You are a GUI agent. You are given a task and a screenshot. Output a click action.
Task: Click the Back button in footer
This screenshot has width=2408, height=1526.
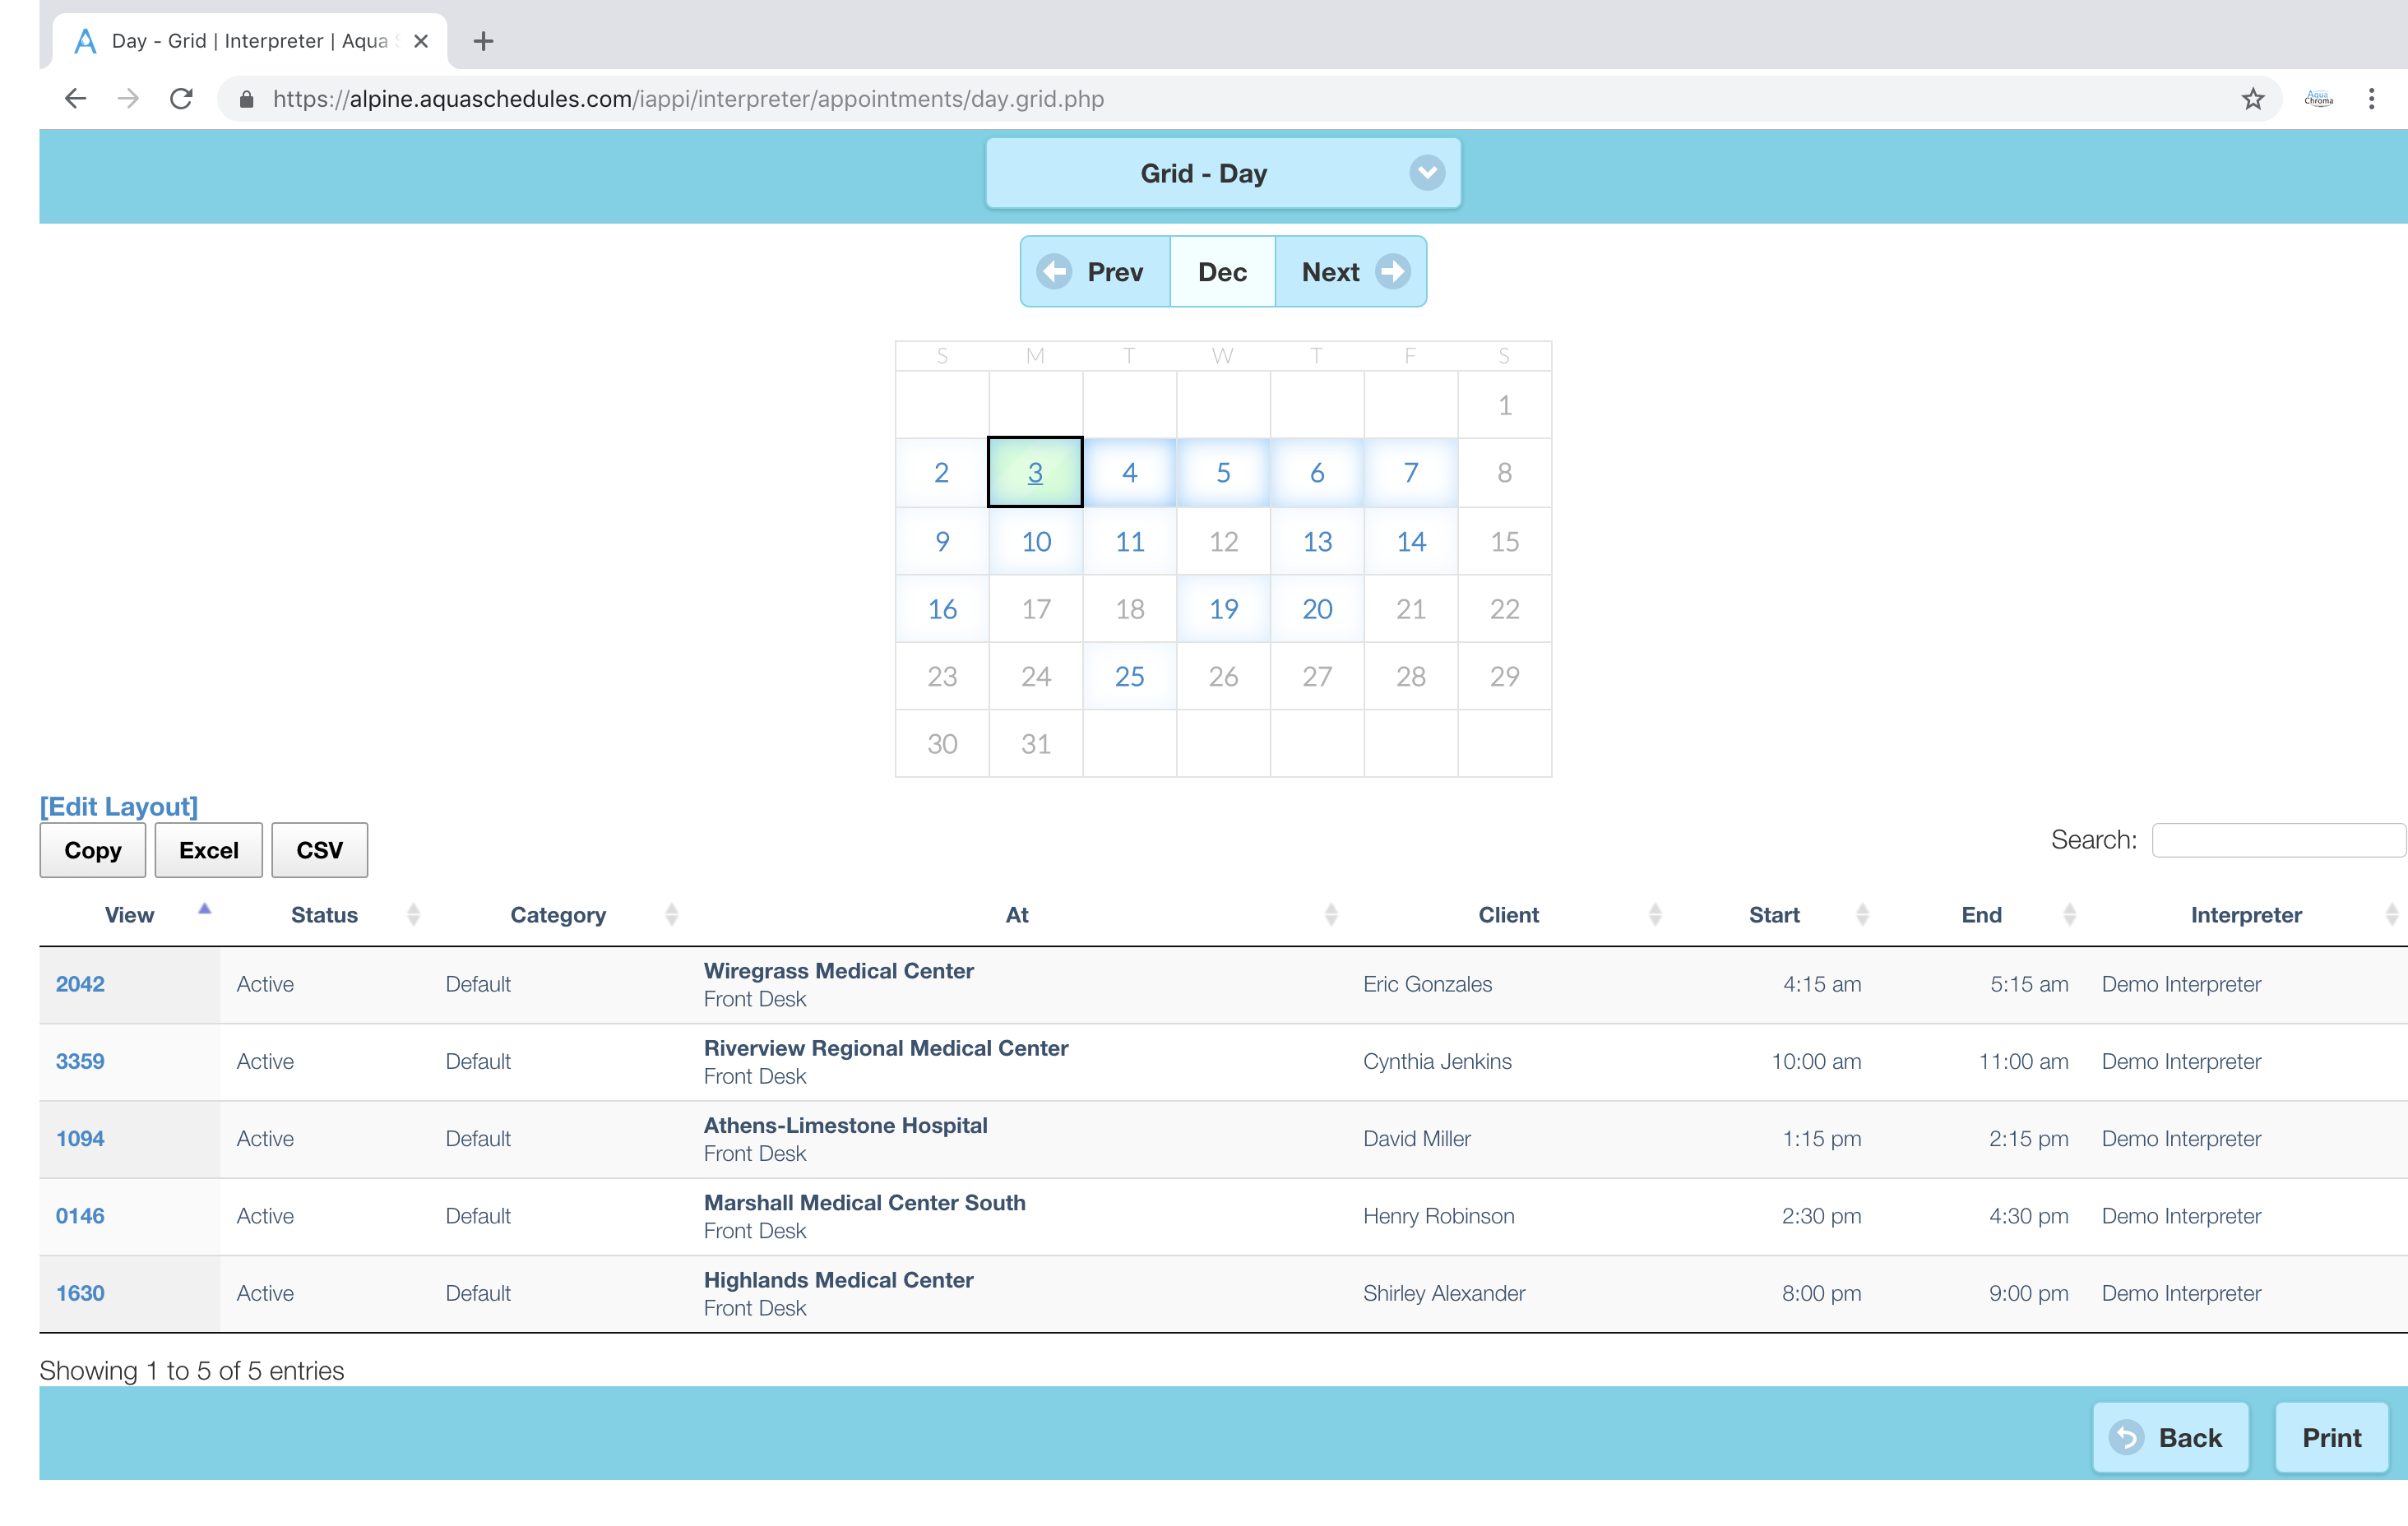click(2170, 1437)
